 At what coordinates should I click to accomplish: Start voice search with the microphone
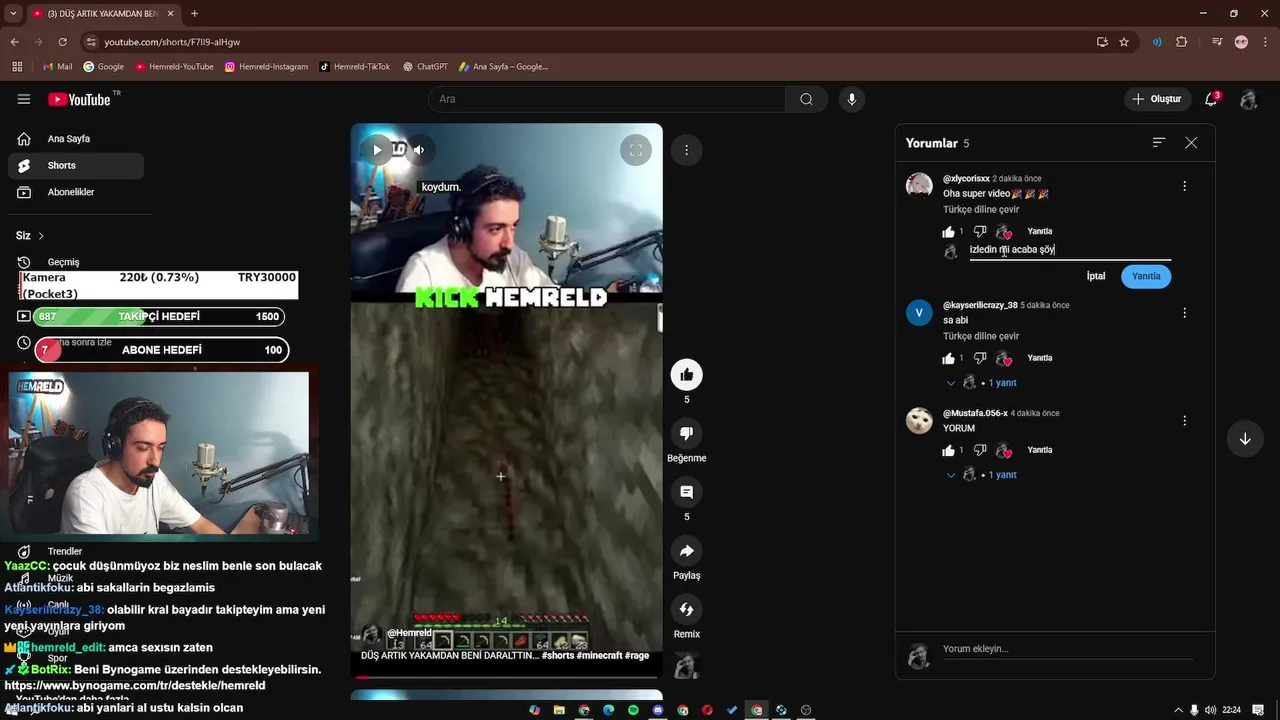[852, 99]
